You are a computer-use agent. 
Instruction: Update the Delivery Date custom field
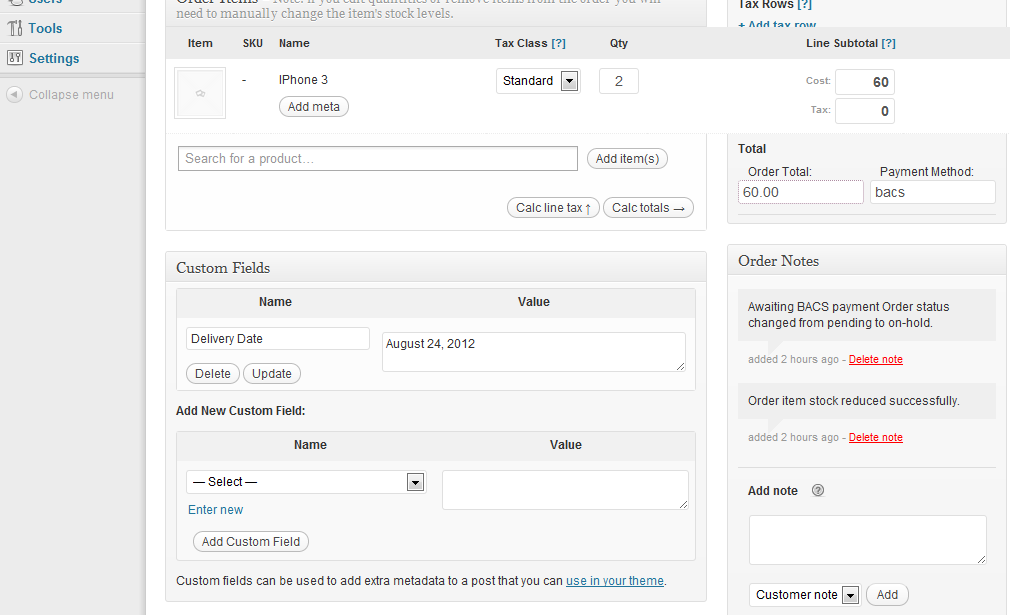coord(271,373)
